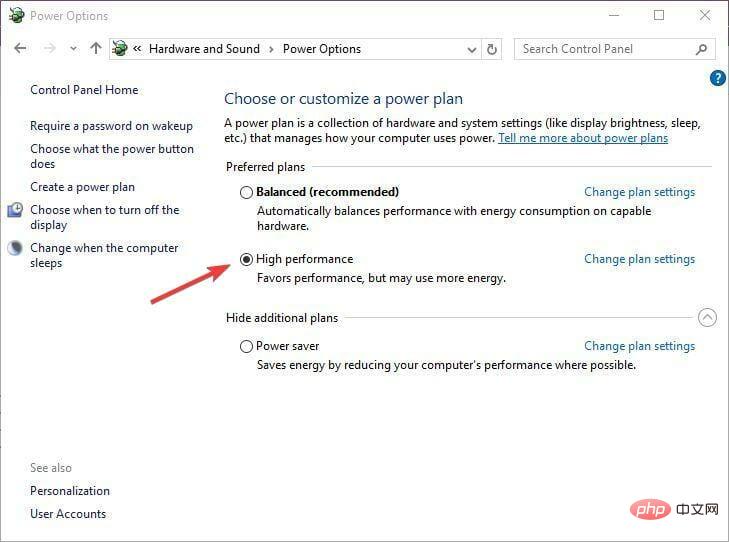729x542 pixels.
Task: Click the Back navigation arrow
Action: [x=20, y=48]
